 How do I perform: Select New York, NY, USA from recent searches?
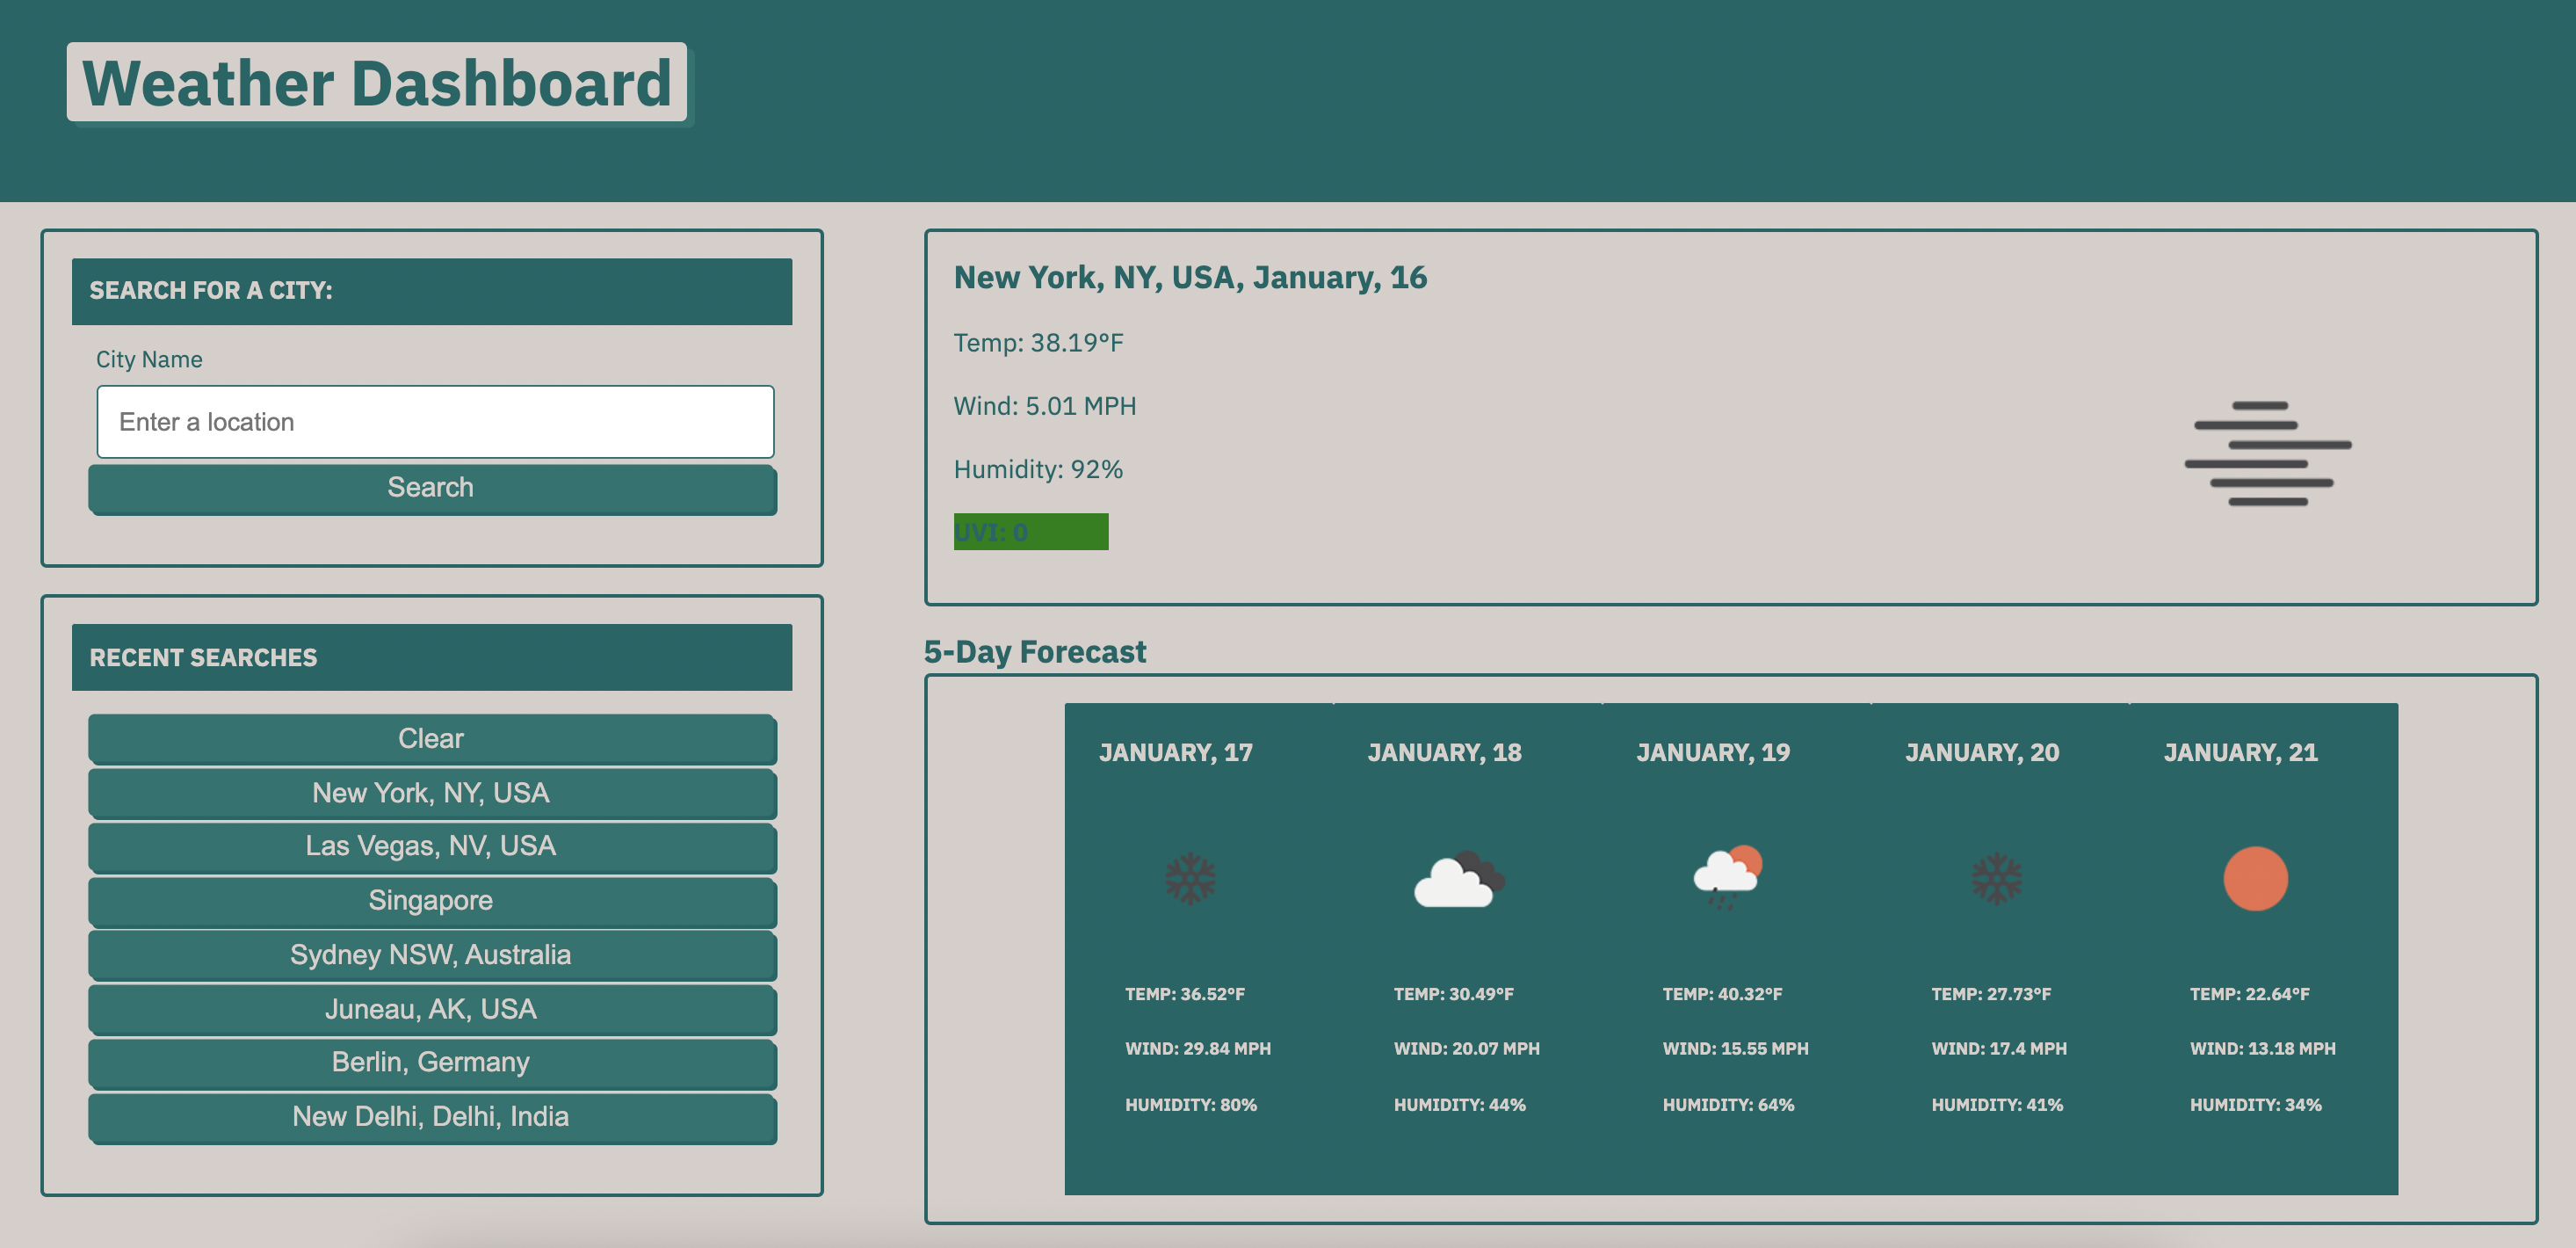(x=431, y=793)
